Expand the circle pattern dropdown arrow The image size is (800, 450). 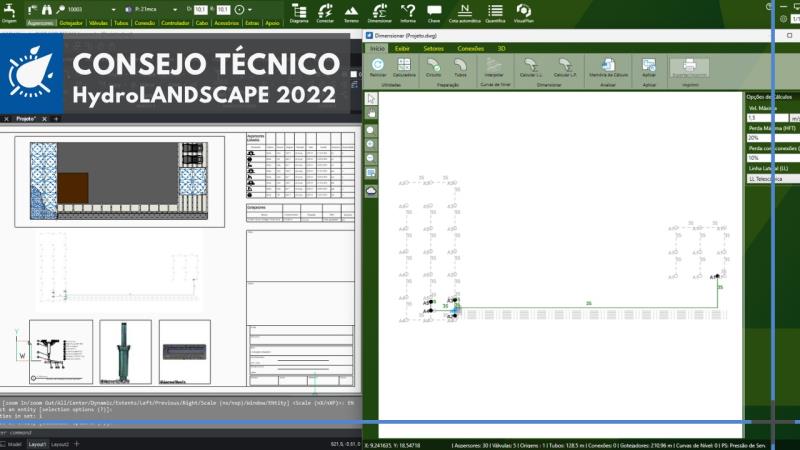[x=249, y=9]
